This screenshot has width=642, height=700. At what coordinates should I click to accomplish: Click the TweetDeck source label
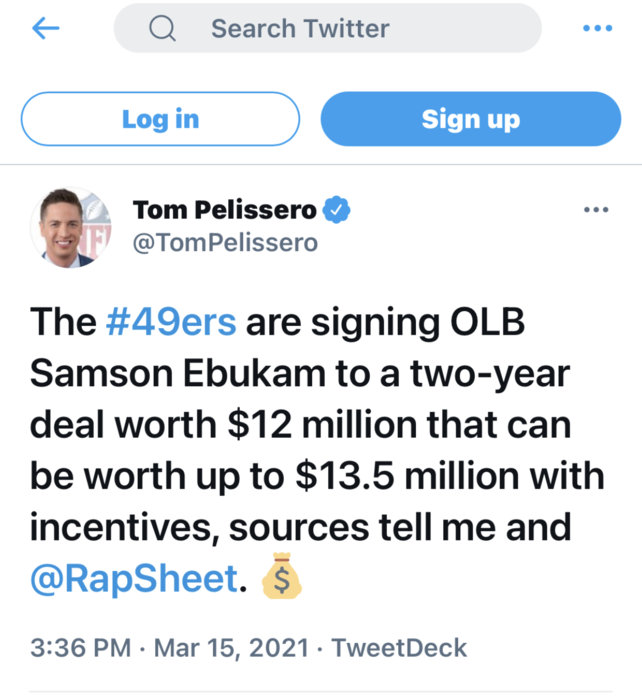pos(399,648)
